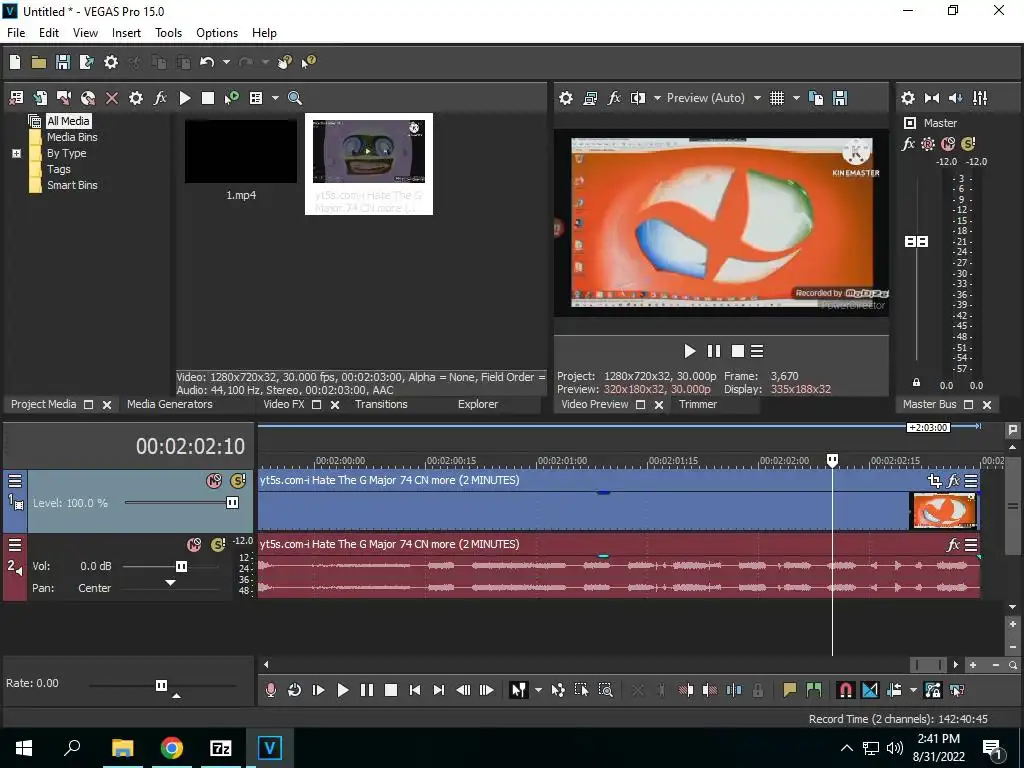Open the edit tool selector dropdown arrow

pos(538,690)
